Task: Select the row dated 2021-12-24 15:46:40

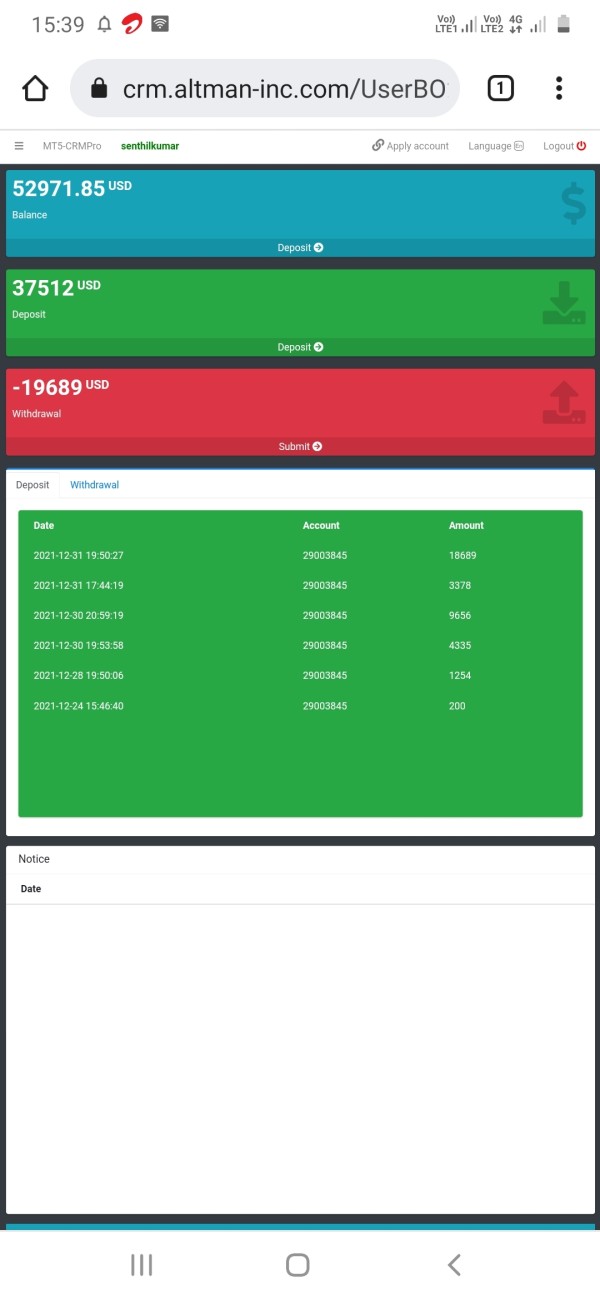Action: [x=300, y=706]
